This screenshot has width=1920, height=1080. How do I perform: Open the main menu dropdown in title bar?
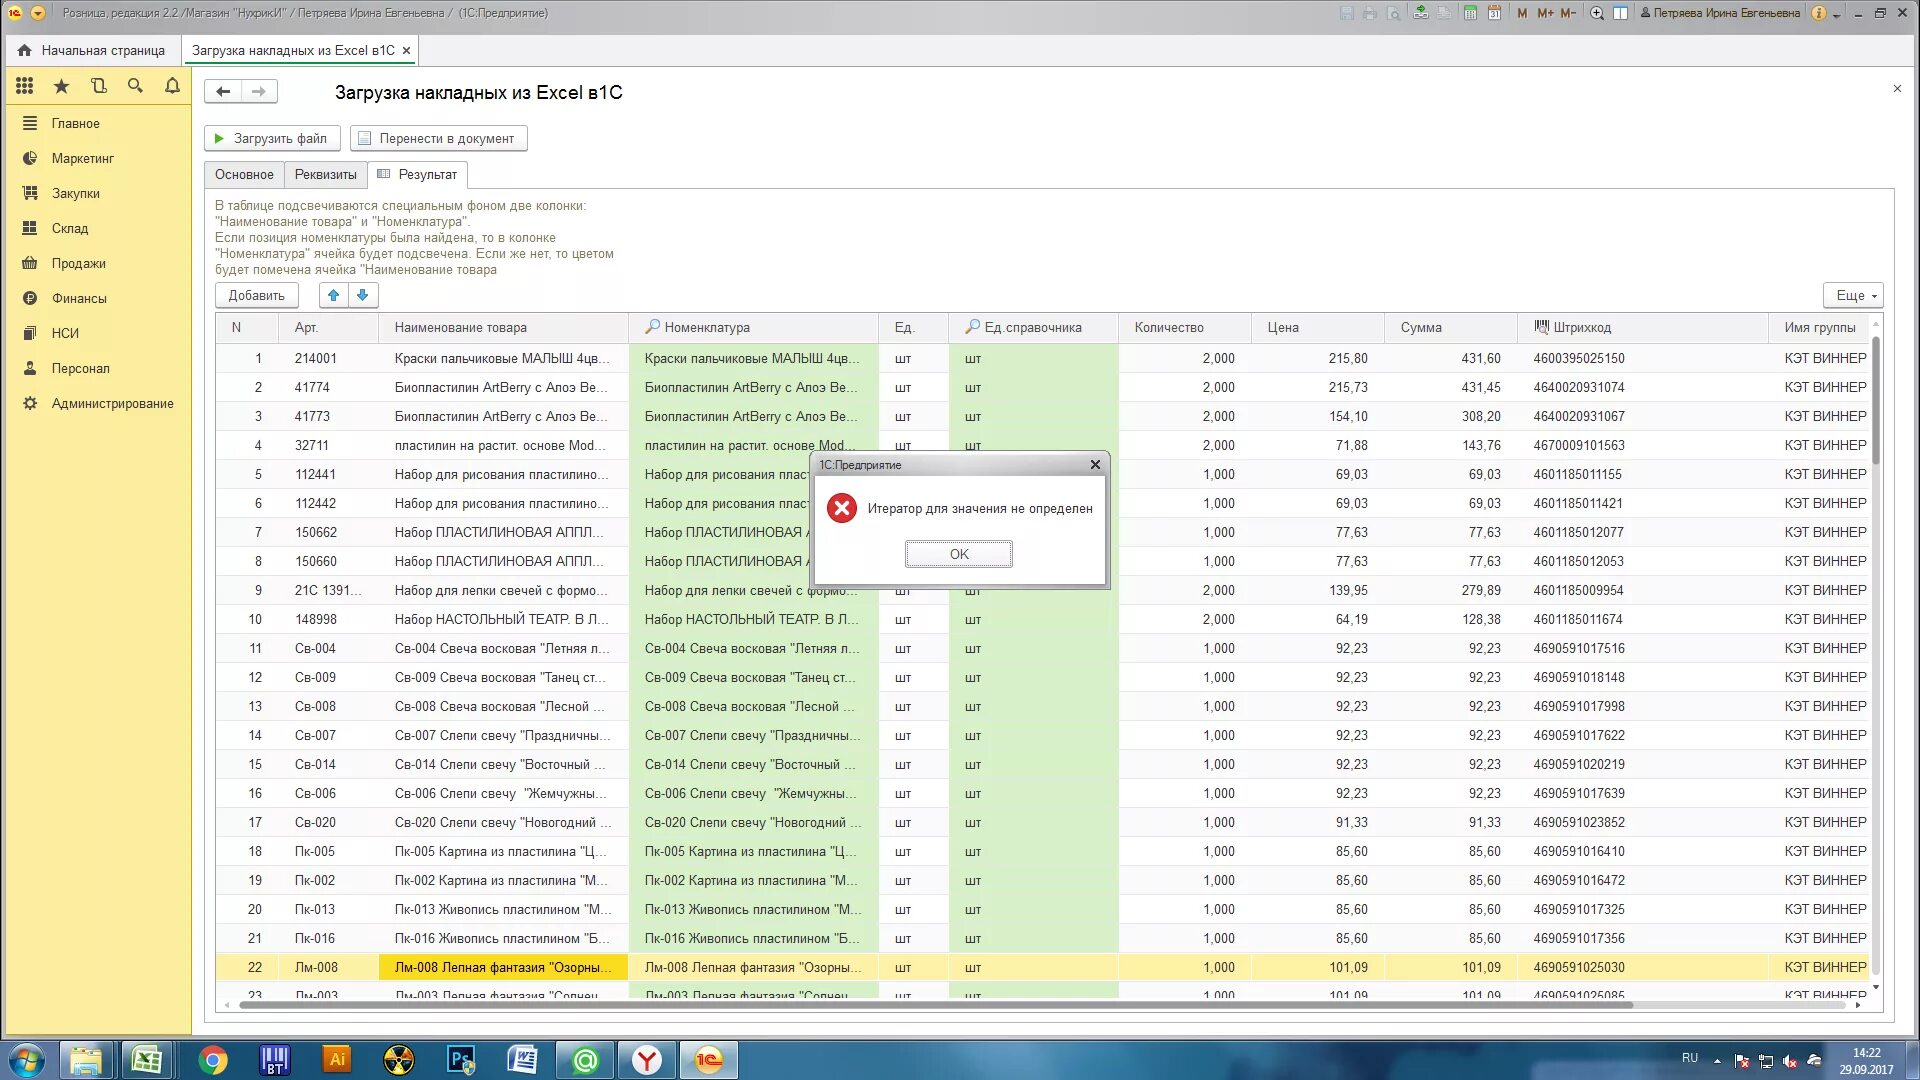point(38,13)
